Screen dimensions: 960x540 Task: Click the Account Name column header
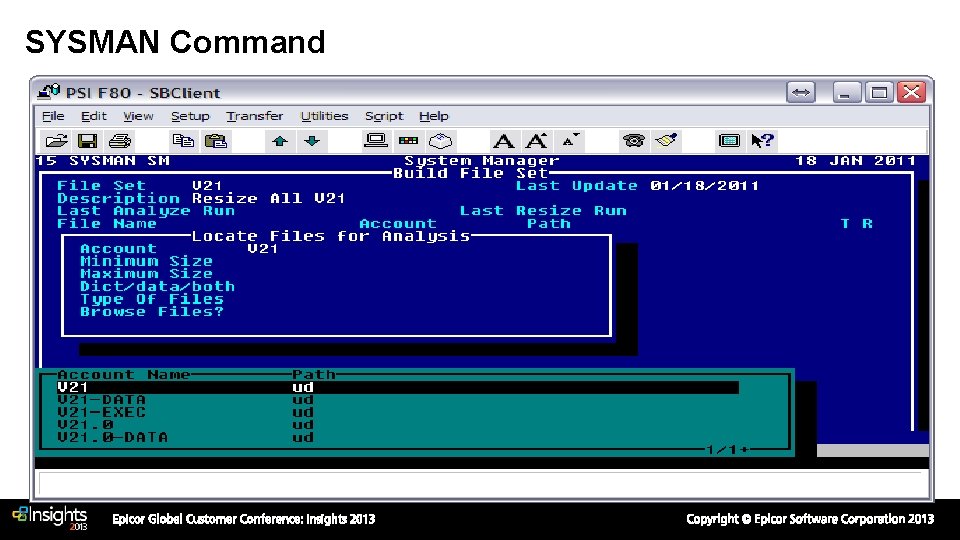[x=124, y=375]
